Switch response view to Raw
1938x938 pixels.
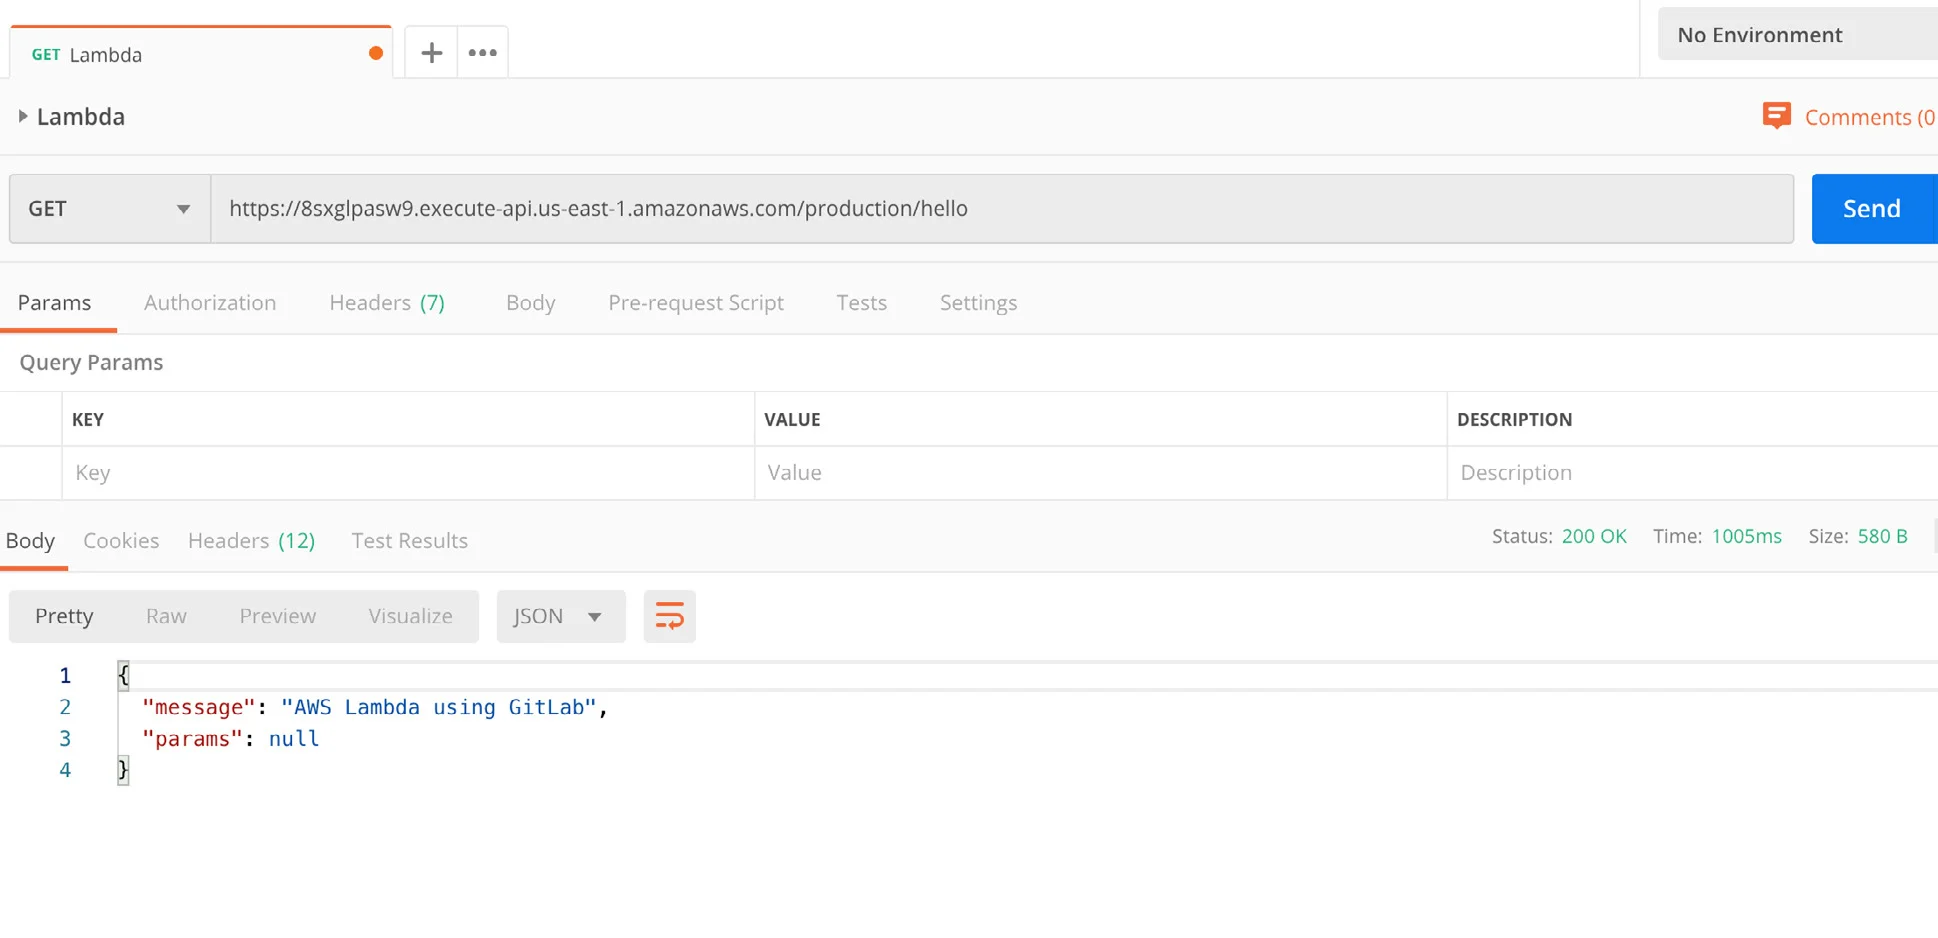[x=166, y=616]
